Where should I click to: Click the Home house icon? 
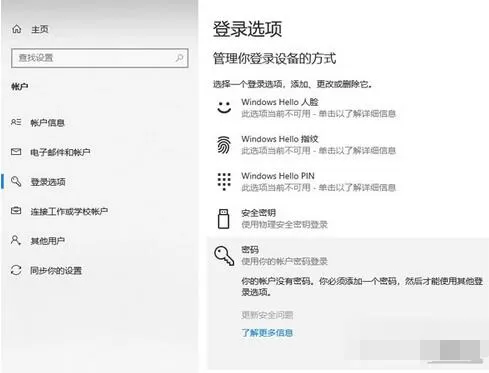click(x=17, y=29)
